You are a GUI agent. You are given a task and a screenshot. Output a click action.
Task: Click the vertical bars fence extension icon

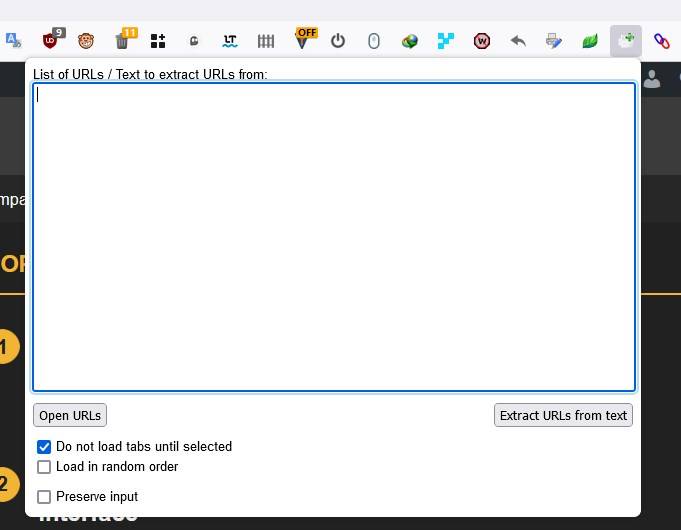coord(266,41)
